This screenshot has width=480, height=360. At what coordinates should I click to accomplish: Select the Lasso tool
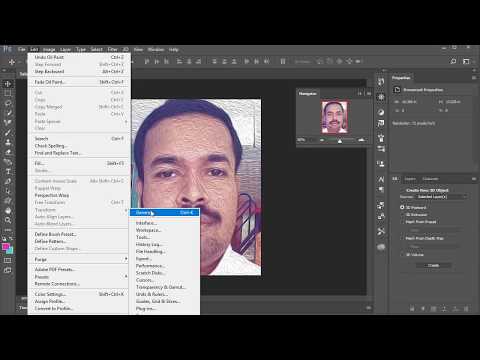pyautogui.click(x=8, y=103)
